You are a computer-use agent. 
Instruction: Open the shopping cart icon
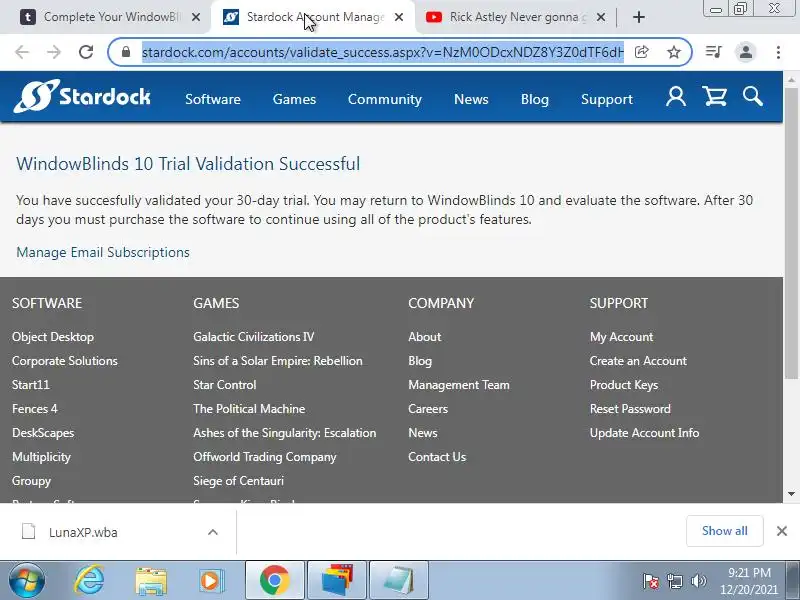(x=714, y=96)
